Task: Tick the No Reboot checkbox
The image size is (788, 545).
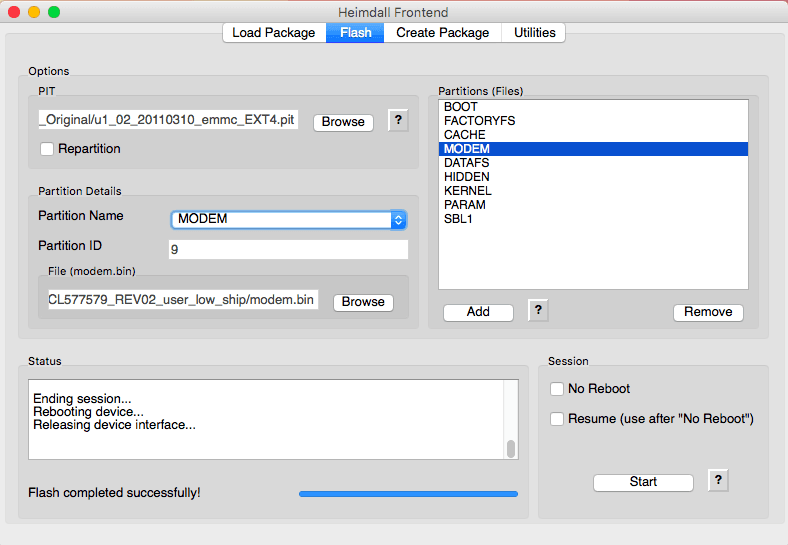Action: tap(557, 389)
